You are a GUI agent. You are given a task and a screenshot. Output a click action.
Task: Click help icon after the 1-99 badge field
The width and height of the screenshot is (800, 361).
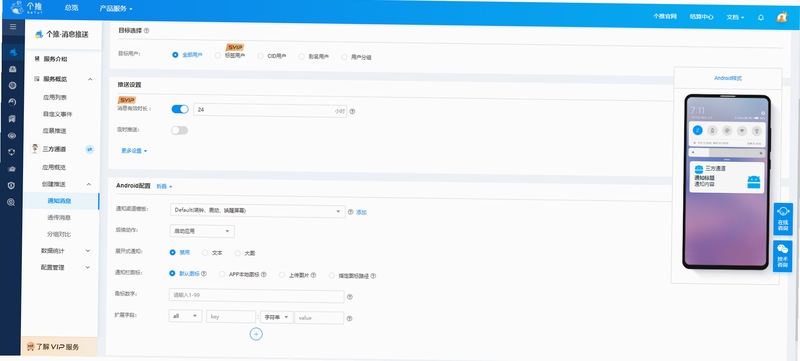pyautogui.click(x=349, y=297)
